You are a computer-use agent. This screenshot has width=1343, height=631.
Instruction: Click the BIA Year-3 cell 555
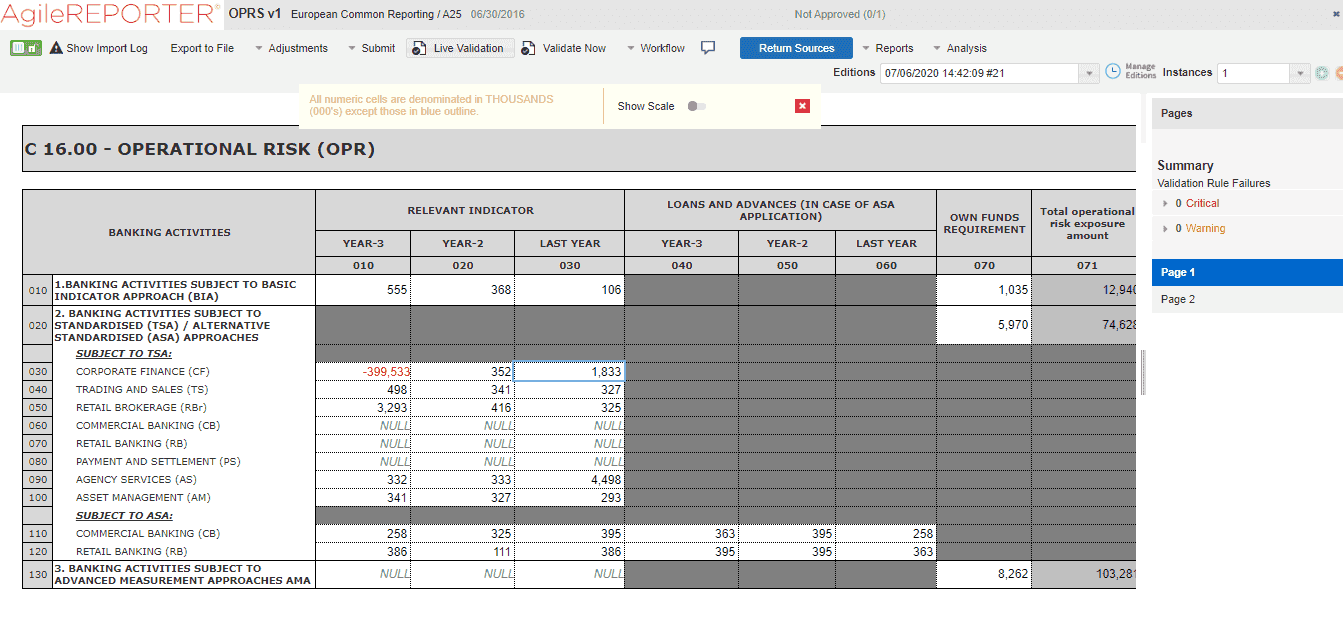(363, 290)
